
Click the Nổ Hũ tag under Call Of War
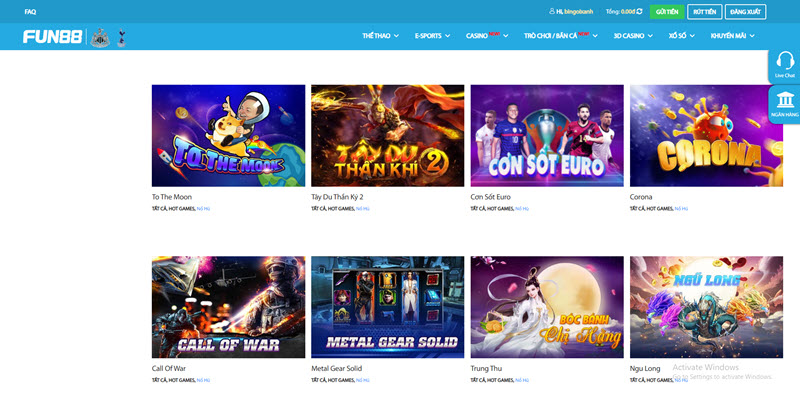(203, 380)
